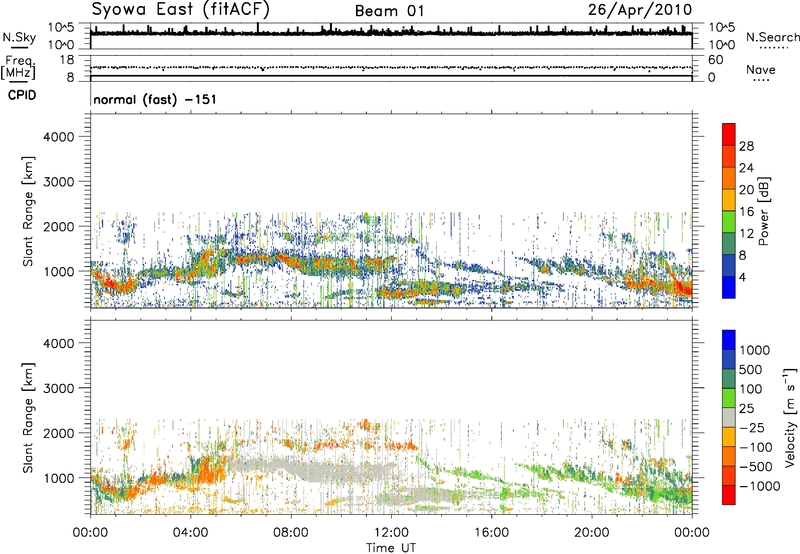Click the blue bottom segment of Power colorbar
800x554 pixels.
729,287
